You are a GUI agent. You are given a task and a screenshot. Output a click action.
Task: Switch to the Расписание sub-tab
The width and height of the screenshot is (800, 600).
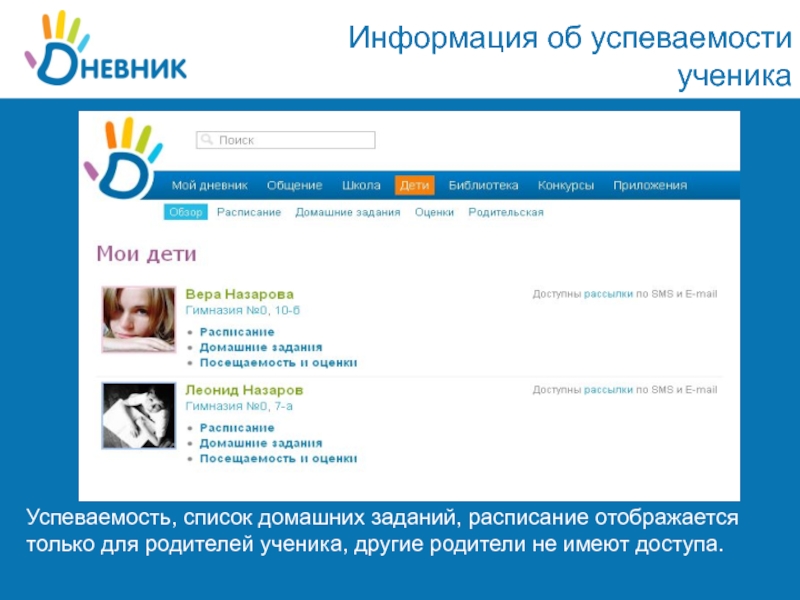(249, 212)
